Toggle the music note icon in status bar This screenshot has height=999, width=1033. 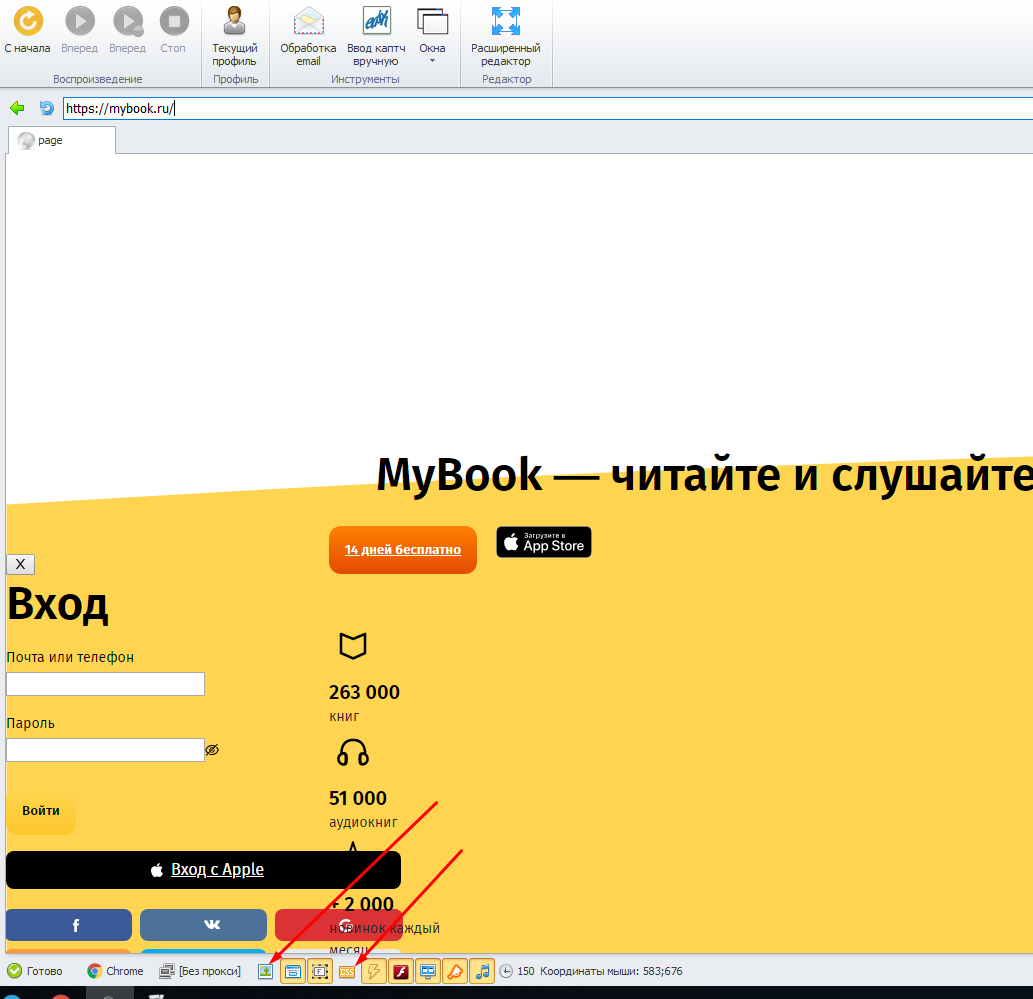(482, 971)
